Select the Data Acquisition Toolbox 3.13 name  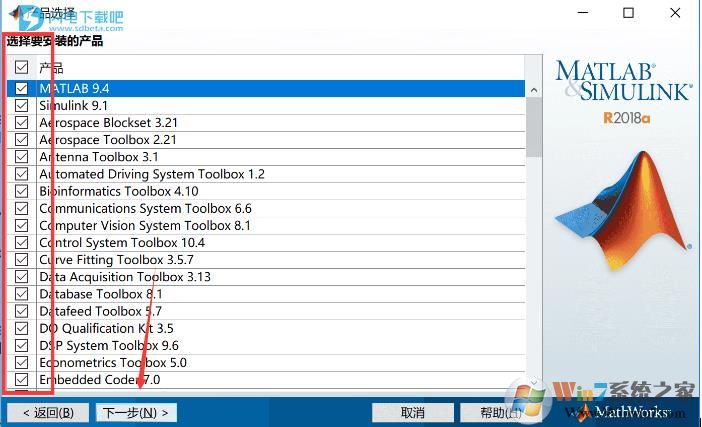pos(125,277)
